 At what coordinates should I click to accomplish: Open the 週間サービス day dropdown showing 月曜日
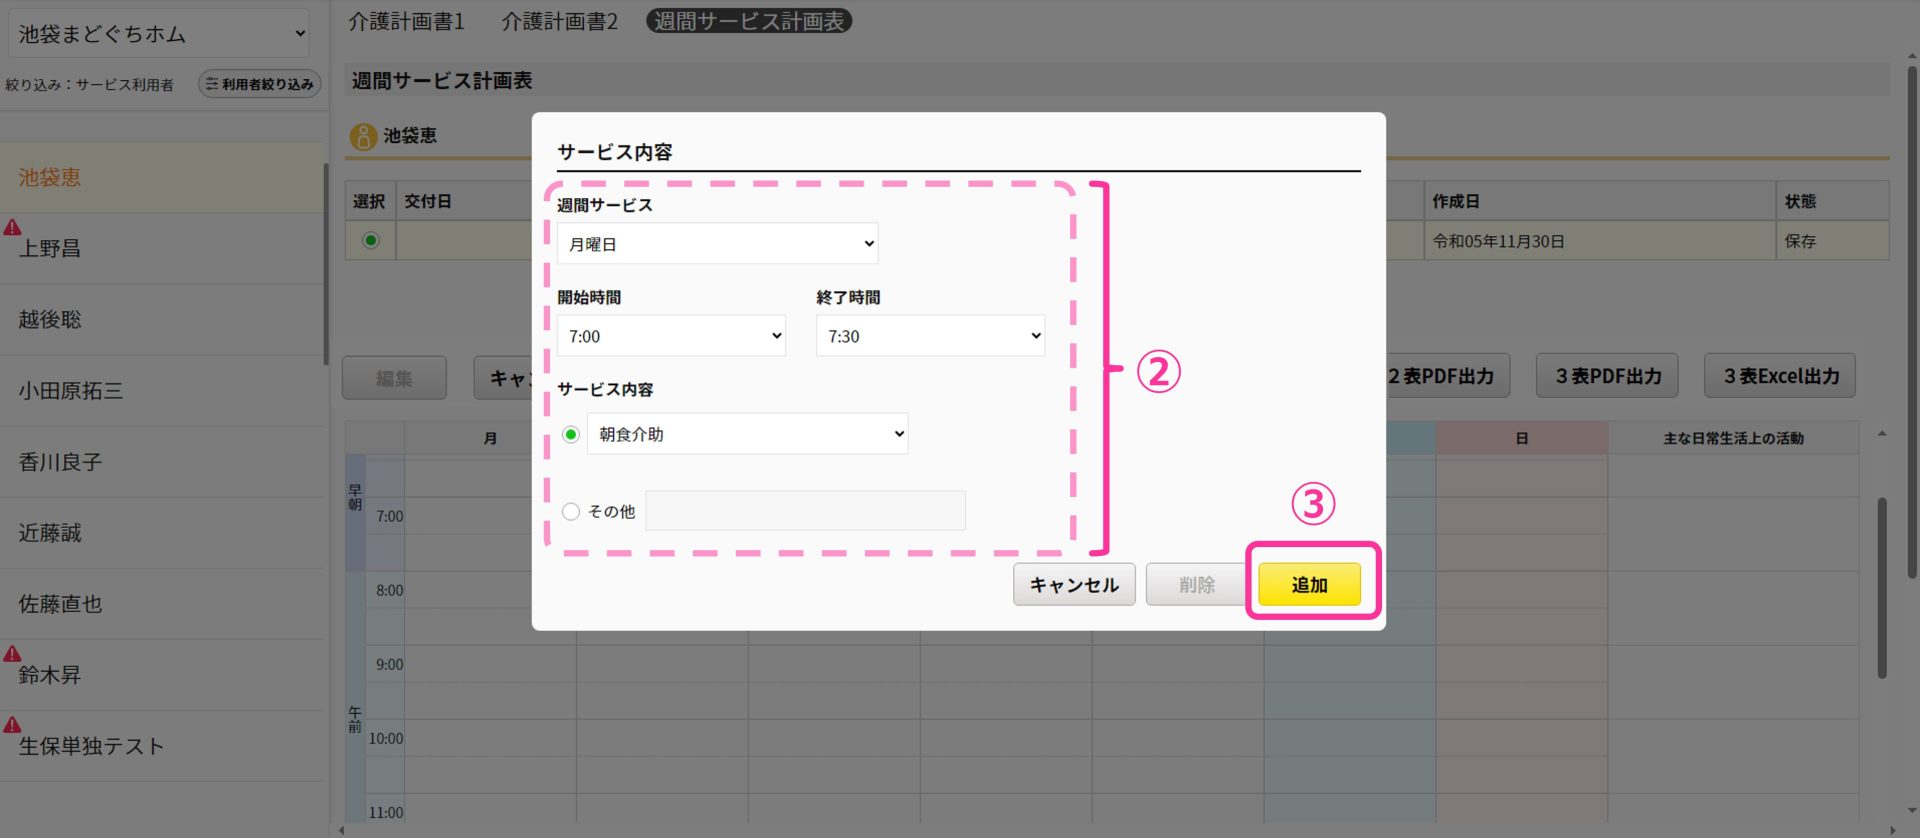[717, 244]
